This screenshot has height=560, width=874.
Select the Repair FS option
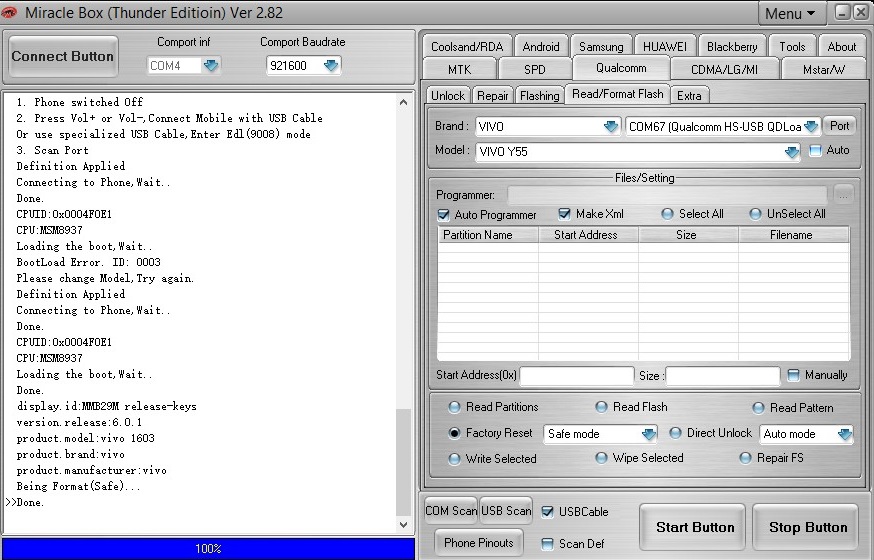[x=745, y=458]
